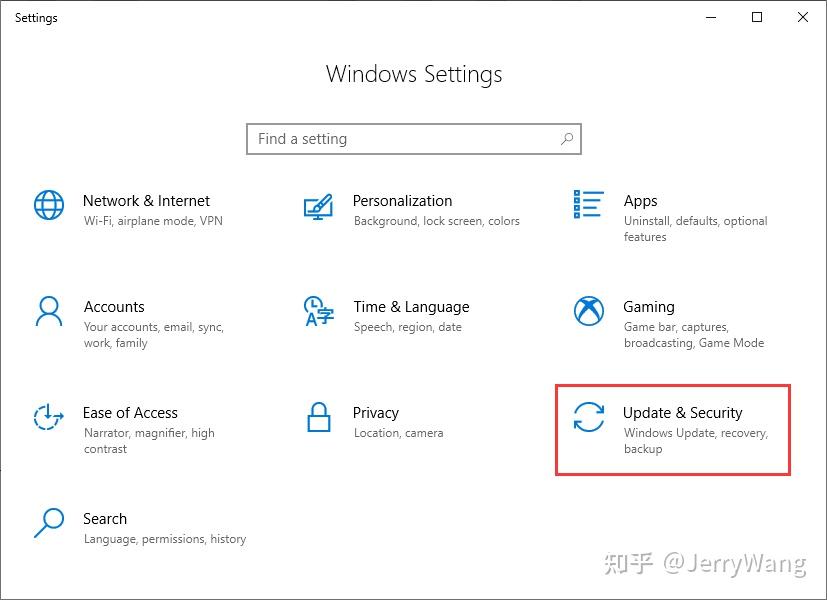The image size is (827, 600).
Task: Open the Gaming Xbox icon
Action: (589, 311)
